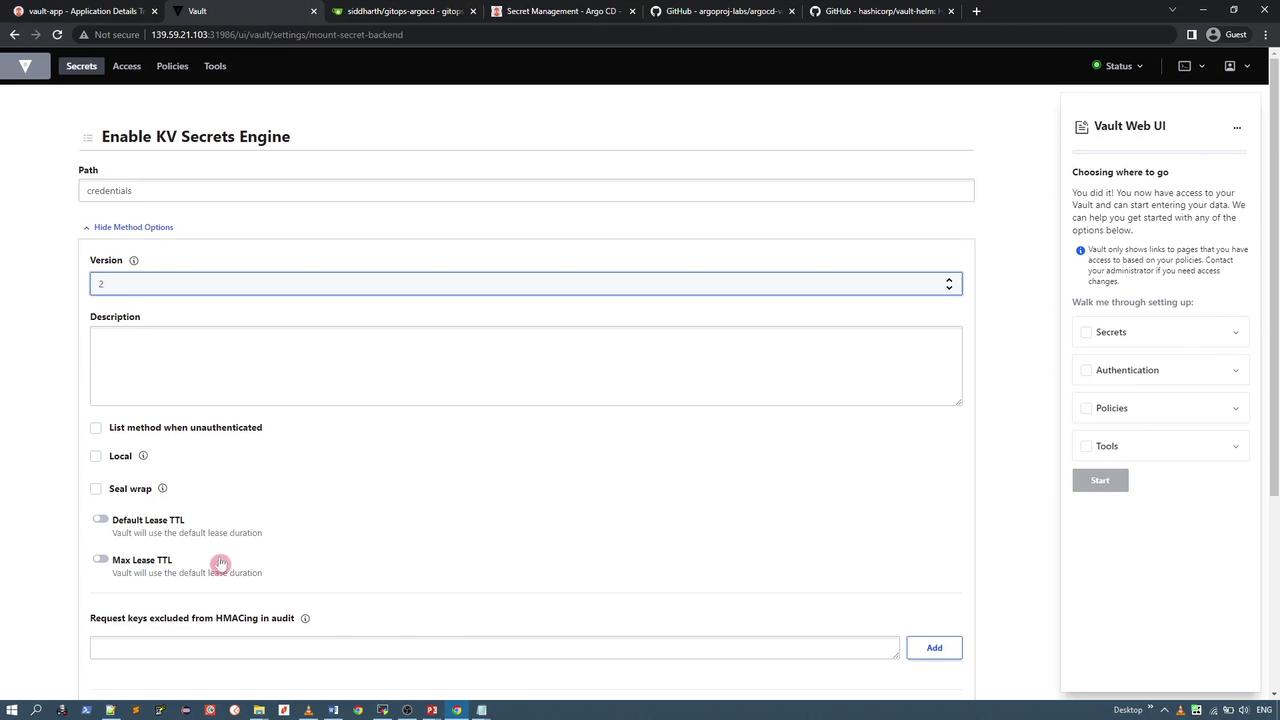Screen dimensions: 1280x720
Task: Switch to the hashicorp/vault-helm GitHub tab
Action: pyautogui.click(x=881, y=11)
